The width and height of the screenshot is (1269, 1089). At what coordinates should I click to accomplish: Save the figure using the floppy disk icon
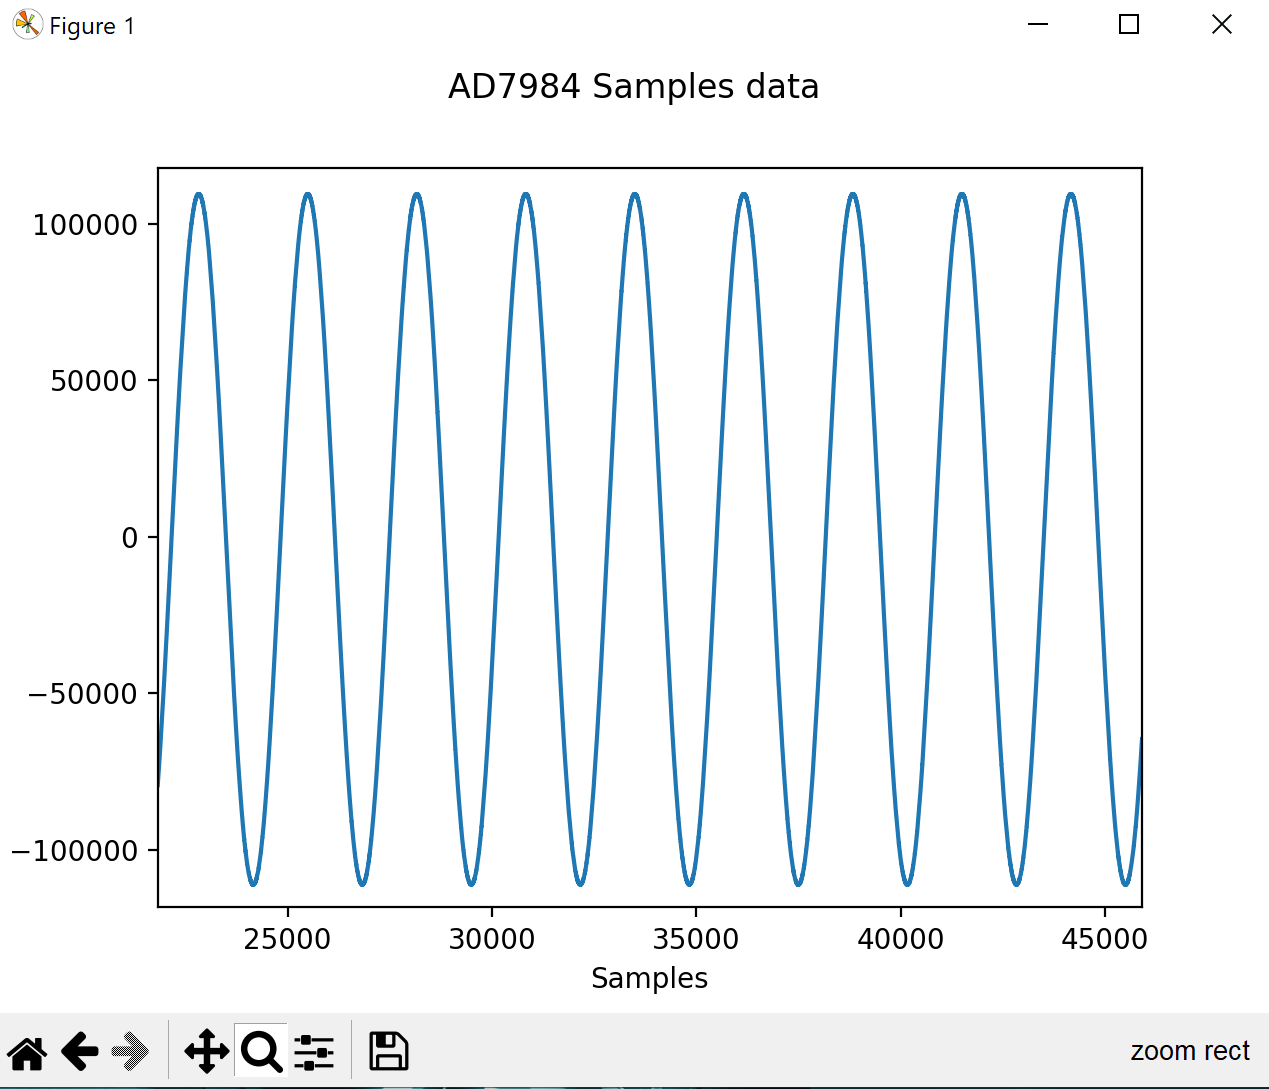388,1052
